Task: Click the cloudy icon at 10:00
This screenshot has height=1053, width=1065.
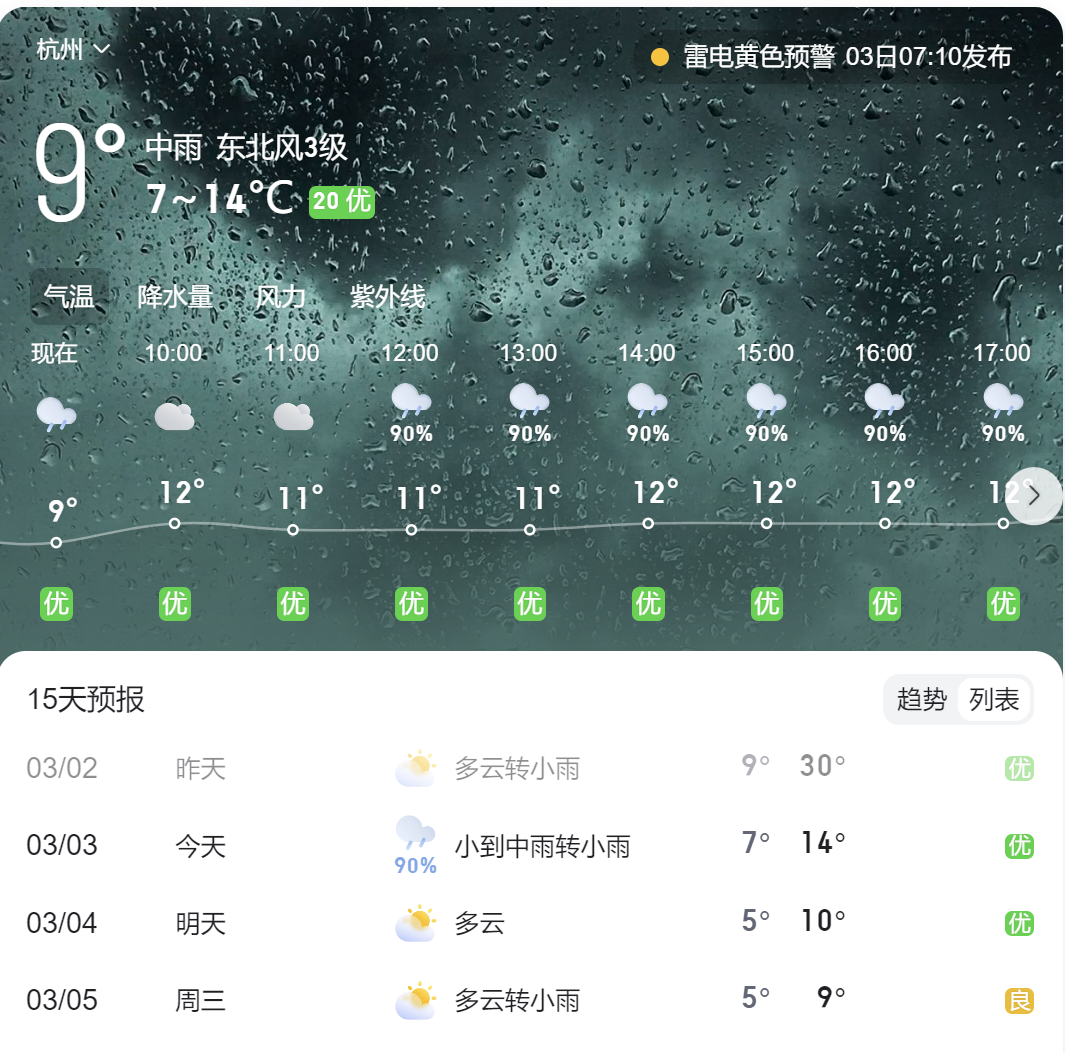Action: [x=174, y=415]
